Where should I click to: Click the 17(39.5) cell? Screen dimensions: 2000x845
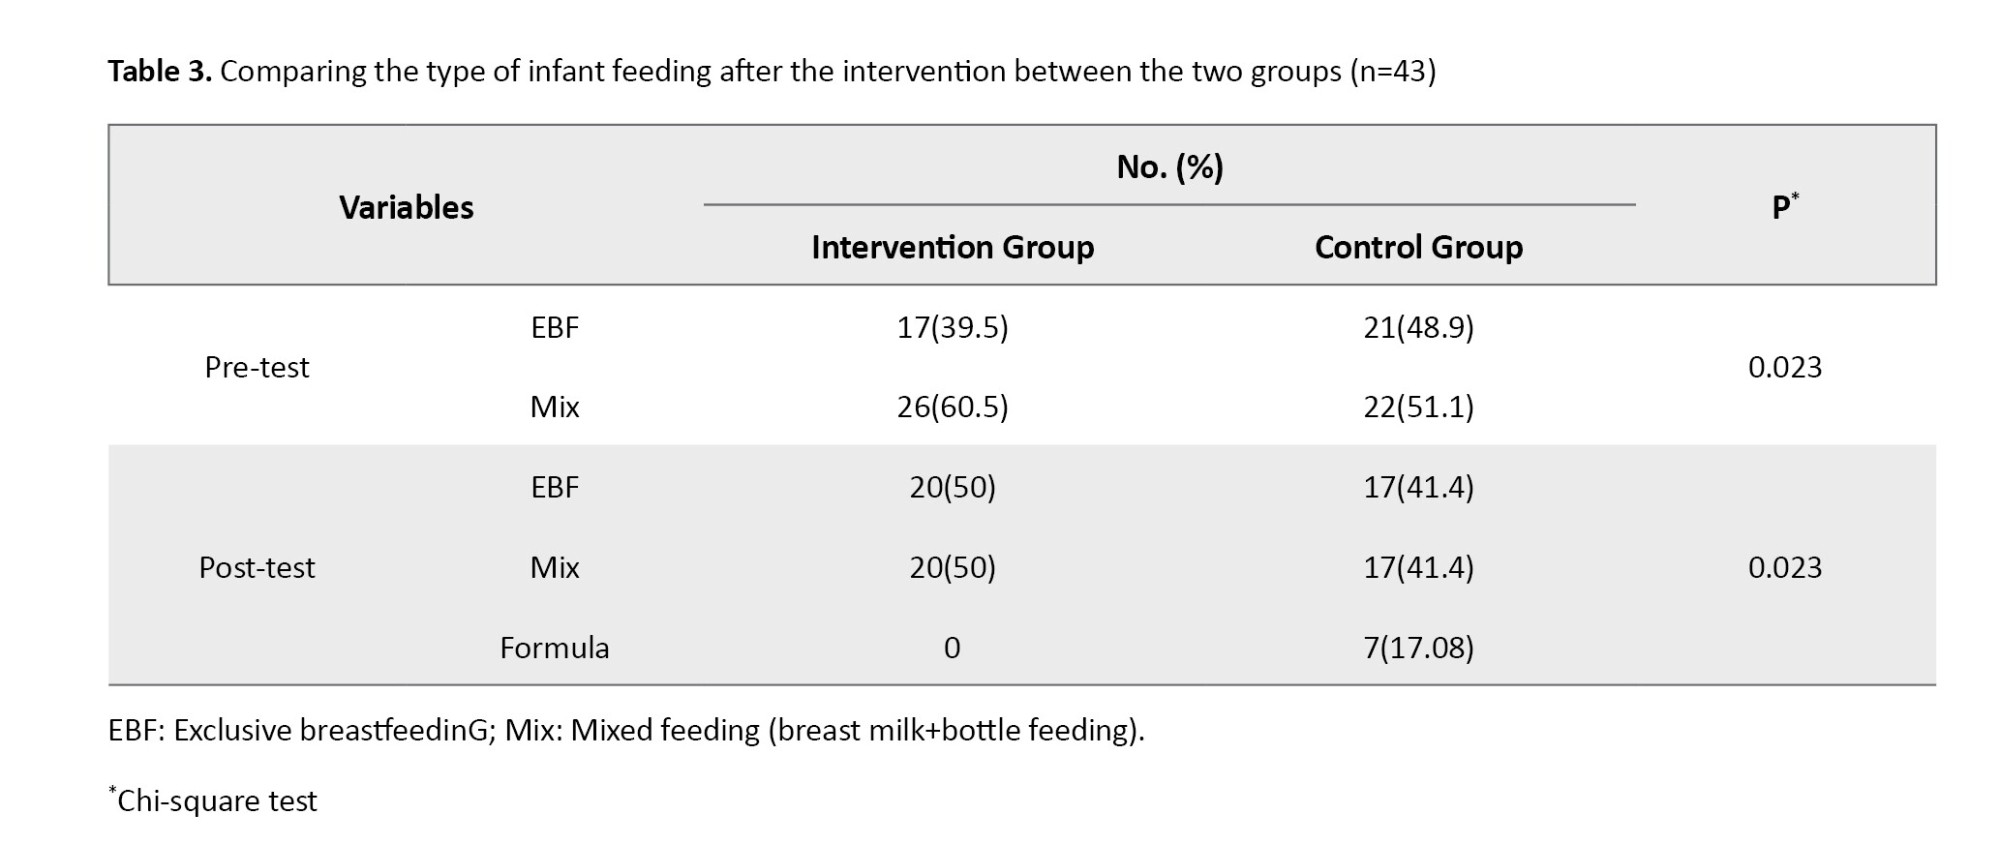click(x=952, y=327)
